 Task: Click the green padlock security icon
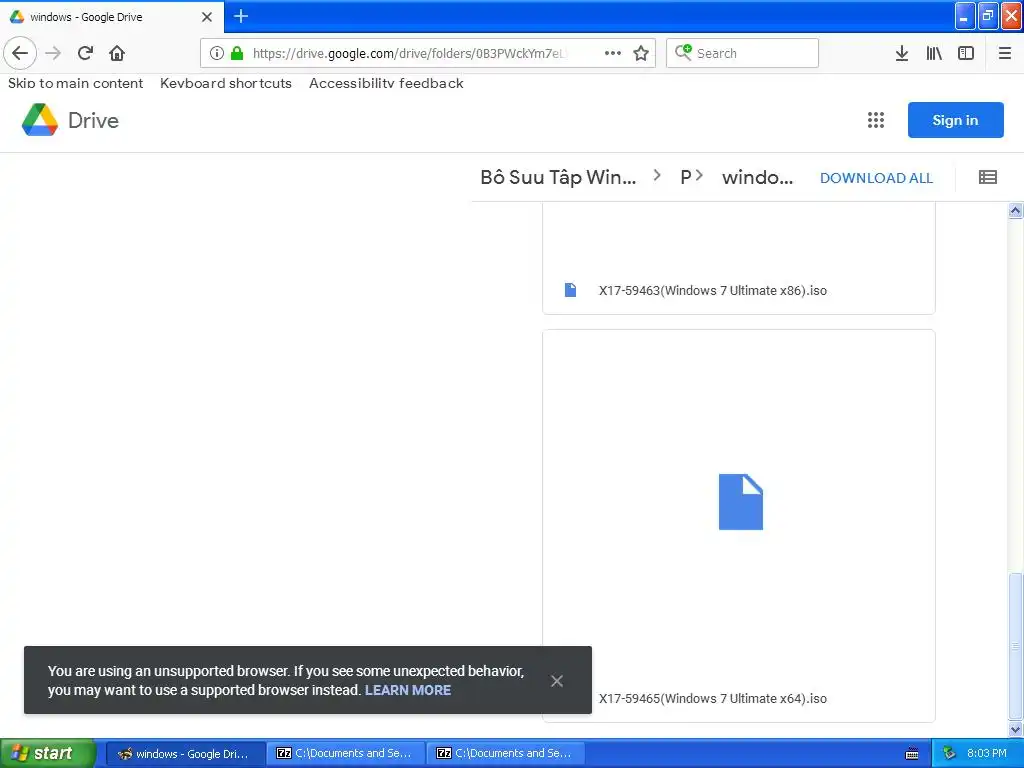[237, 53]
